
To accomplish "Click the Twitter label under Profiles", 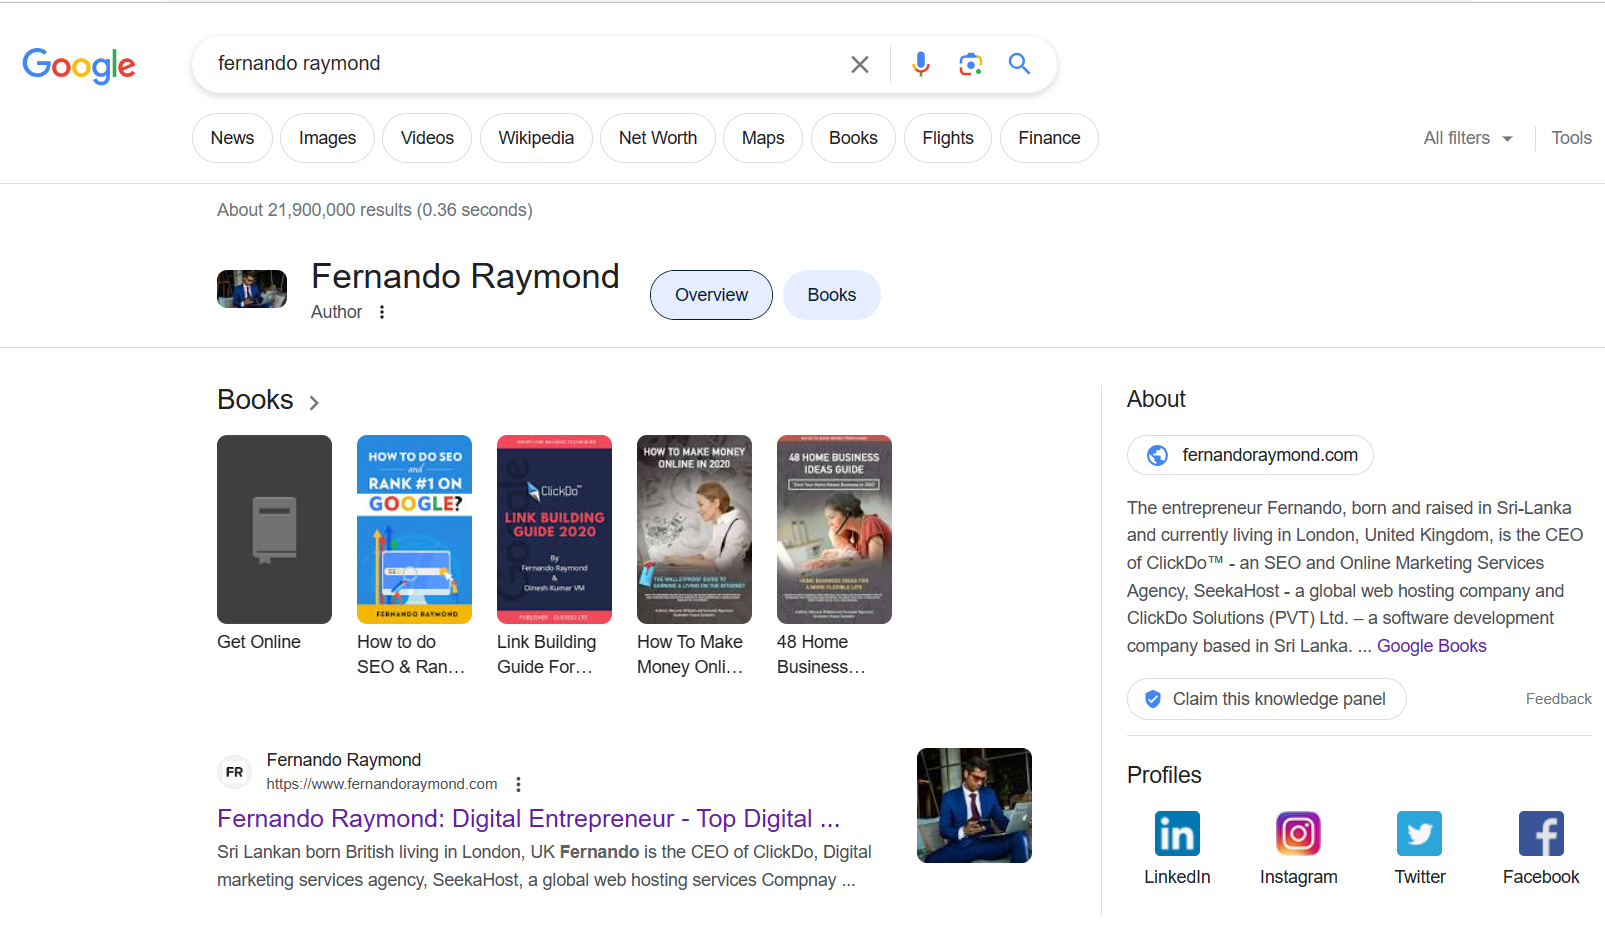I will pos(1420,877).
